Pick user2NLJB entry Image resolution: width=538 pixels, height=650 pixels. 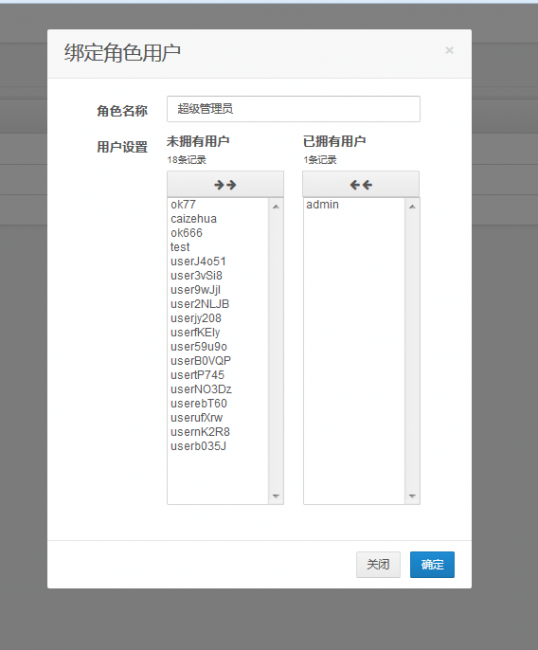pos(218,304)
